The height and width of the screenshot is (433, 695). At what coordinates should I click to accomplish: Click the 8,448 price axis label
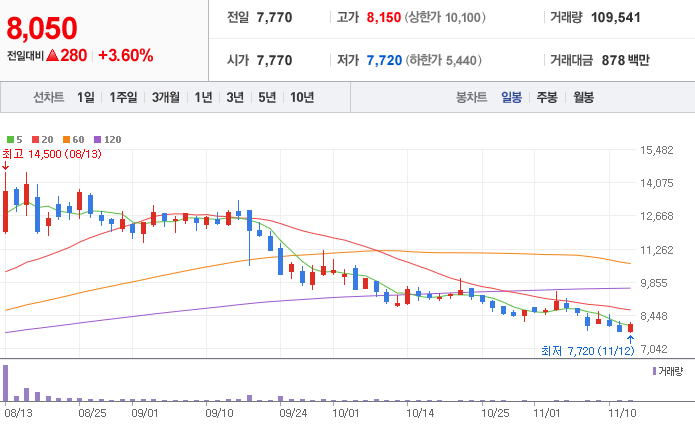tap(654, 316)
